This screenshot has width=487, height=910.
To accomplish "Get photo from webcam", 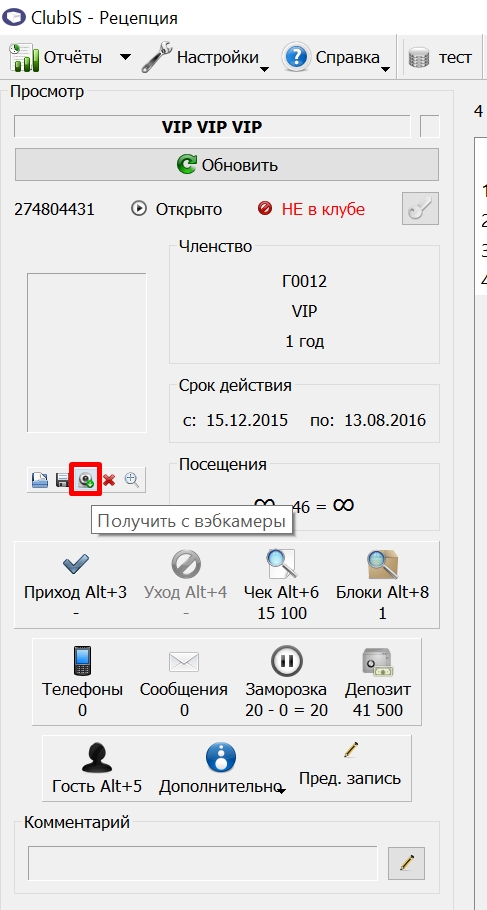I will pos(86,479).
